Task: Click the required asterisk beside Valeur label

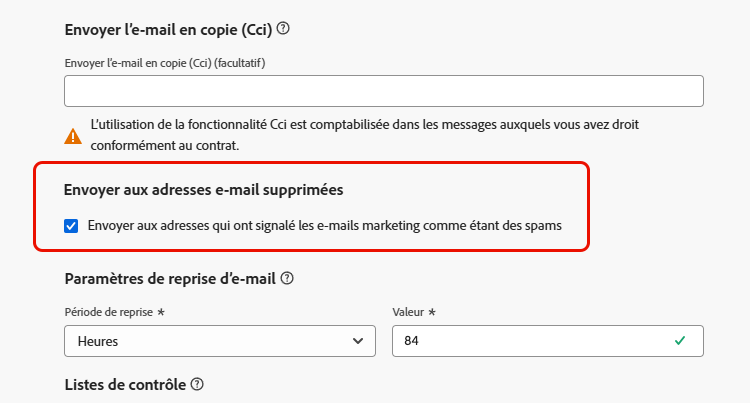Action: (x=432, y=312)
